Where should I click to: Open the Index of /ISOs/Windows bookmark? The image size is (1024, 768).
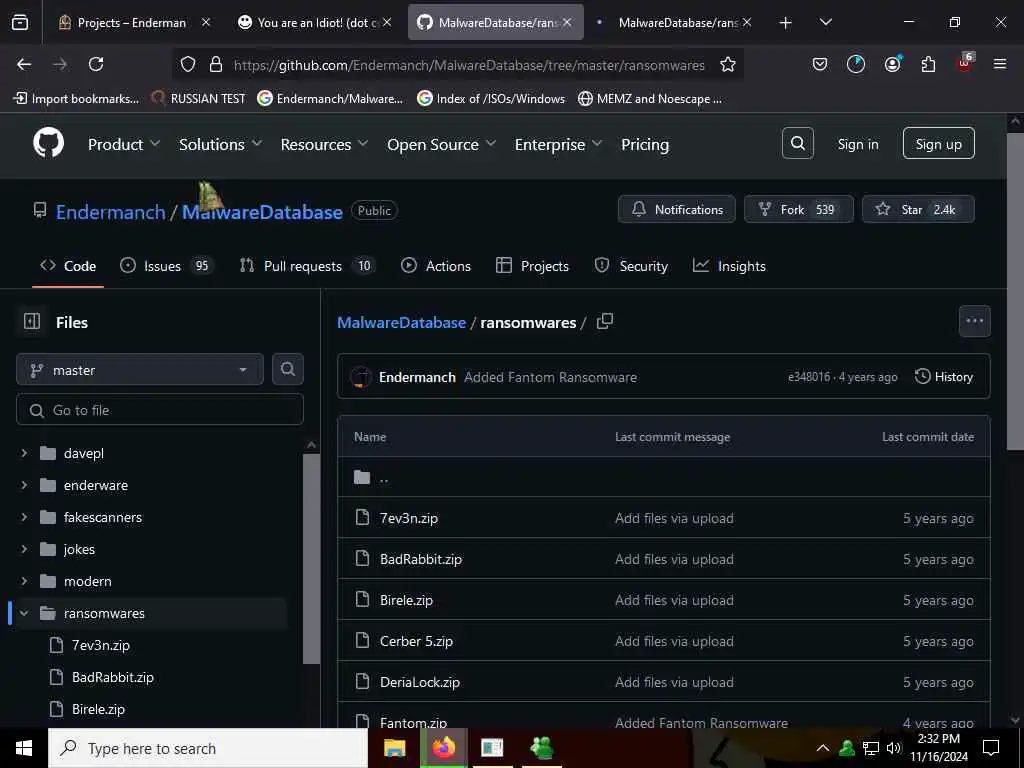[x=491, y=99]
